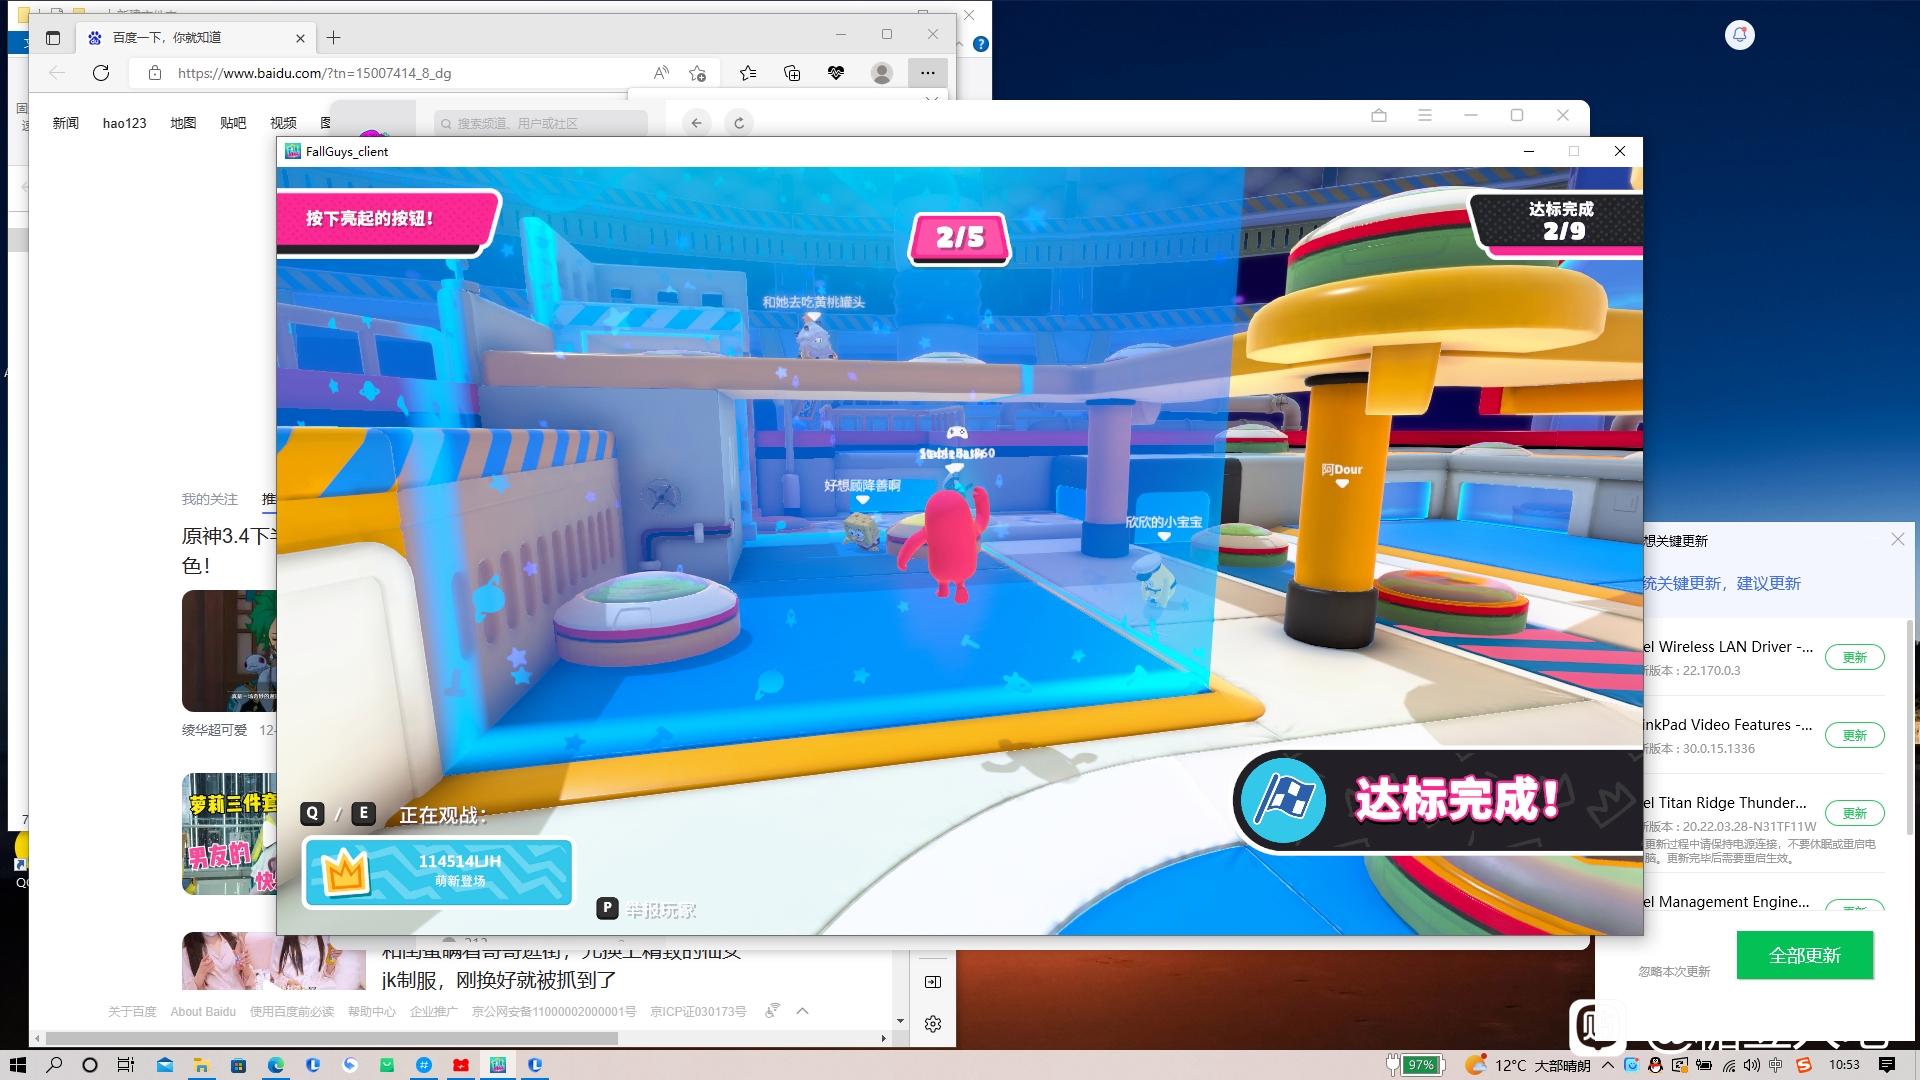Viewport: 1920px width, 1080px height.
Task: Update Wireless LAN Driver with 更新 button
Action: pyautogui.click(x=1855, y=657)
